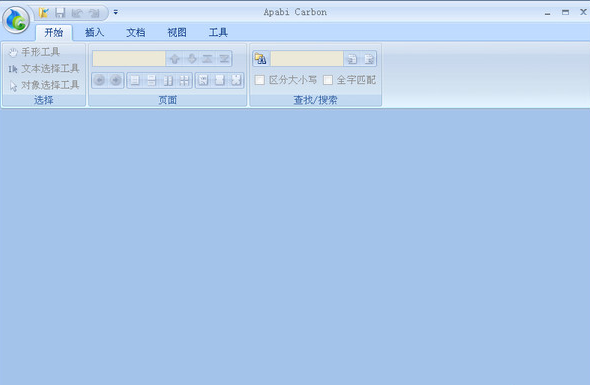Click the search text input field
This screenshot has width=590, height=385.
(307, 59)
